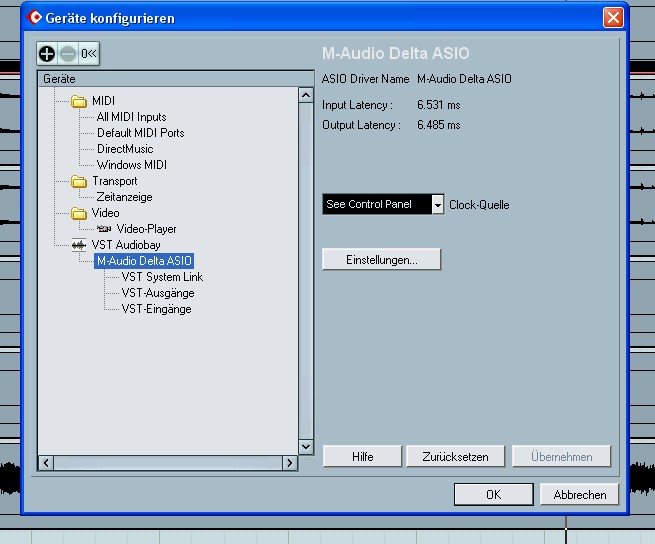
Task: Select All MIDI Inputs in the tree
Action: (x=132, y=117)
